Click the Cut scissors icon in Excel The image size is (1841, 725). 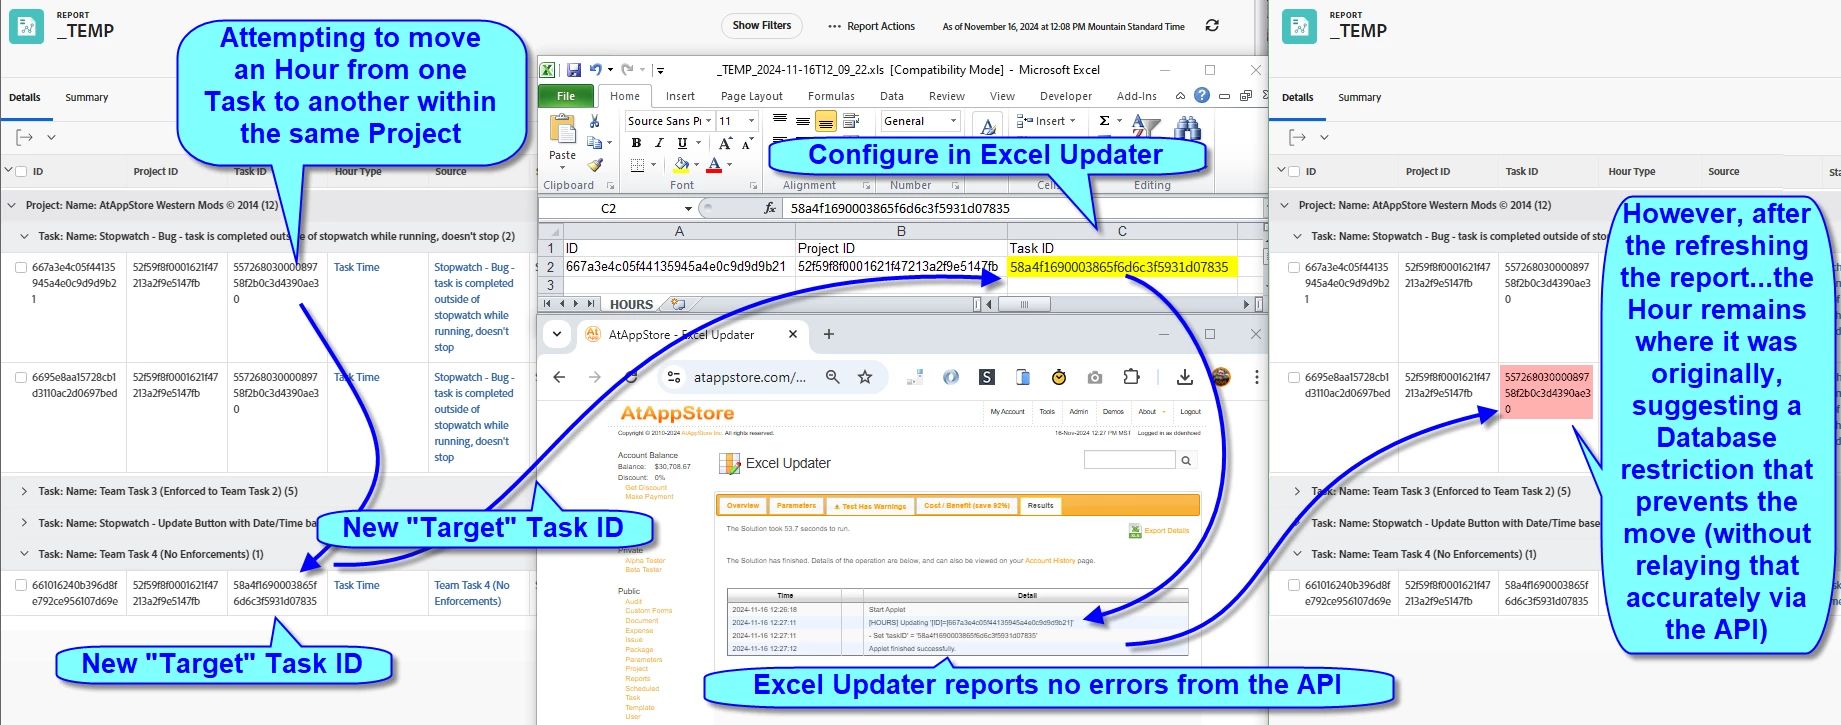point(595,121)
